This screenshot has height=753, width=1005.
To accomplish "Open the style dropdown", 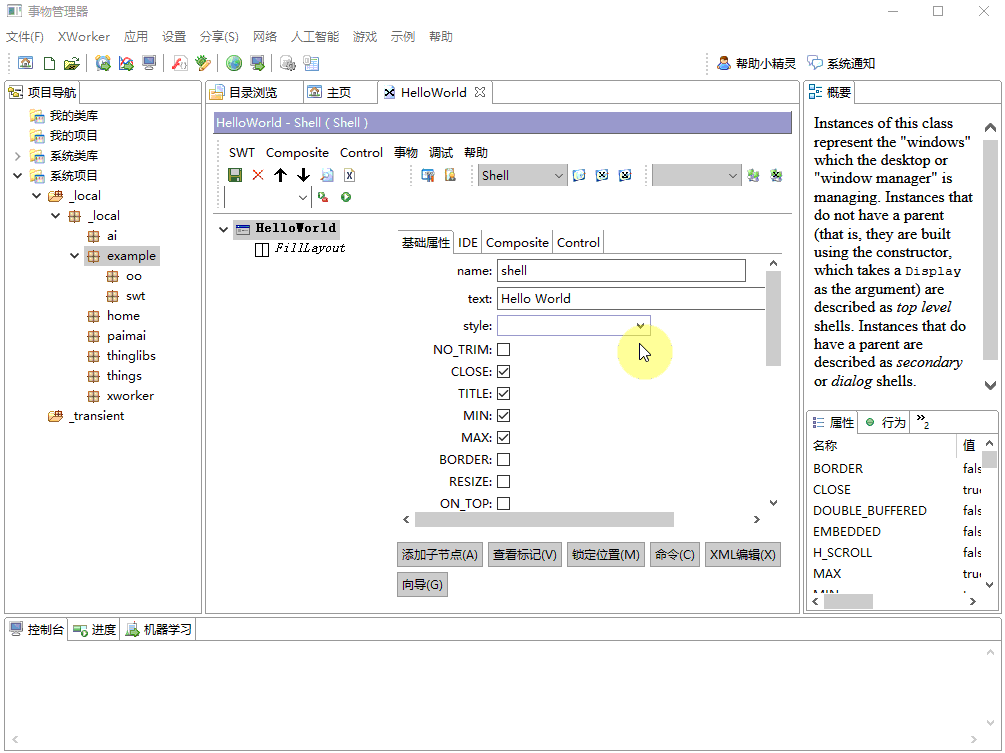I will [640, 326].
